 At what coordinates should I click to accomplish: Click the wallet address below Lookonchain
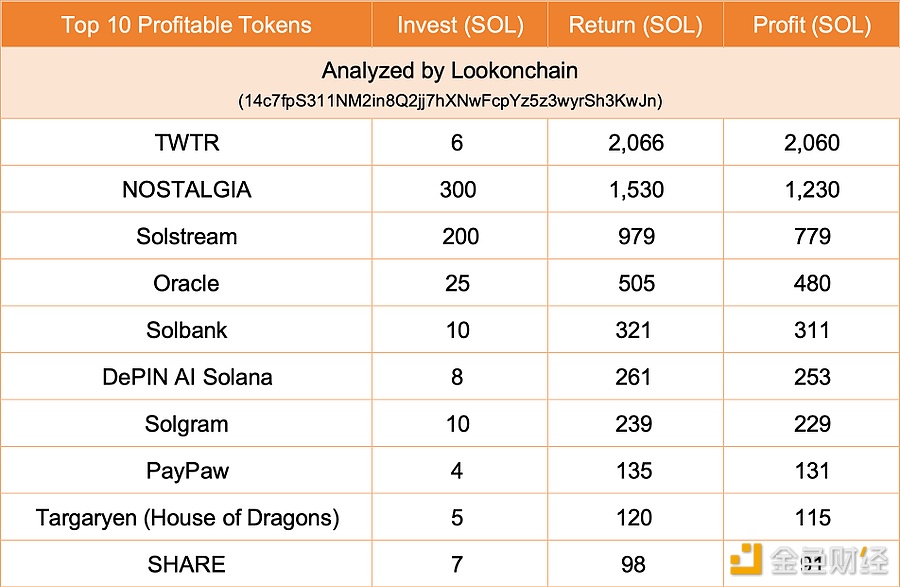[x=450, y=101]
